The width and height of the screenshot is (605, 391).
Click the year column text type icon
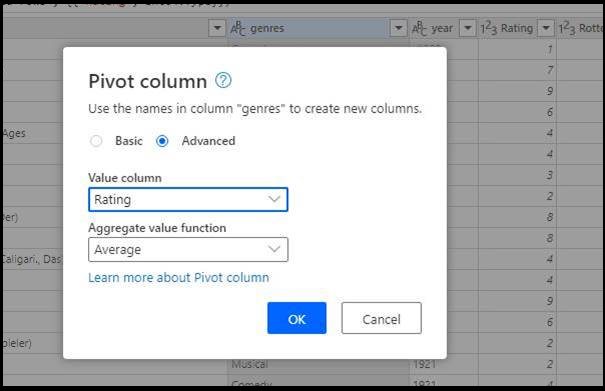(x=419, y=28)
